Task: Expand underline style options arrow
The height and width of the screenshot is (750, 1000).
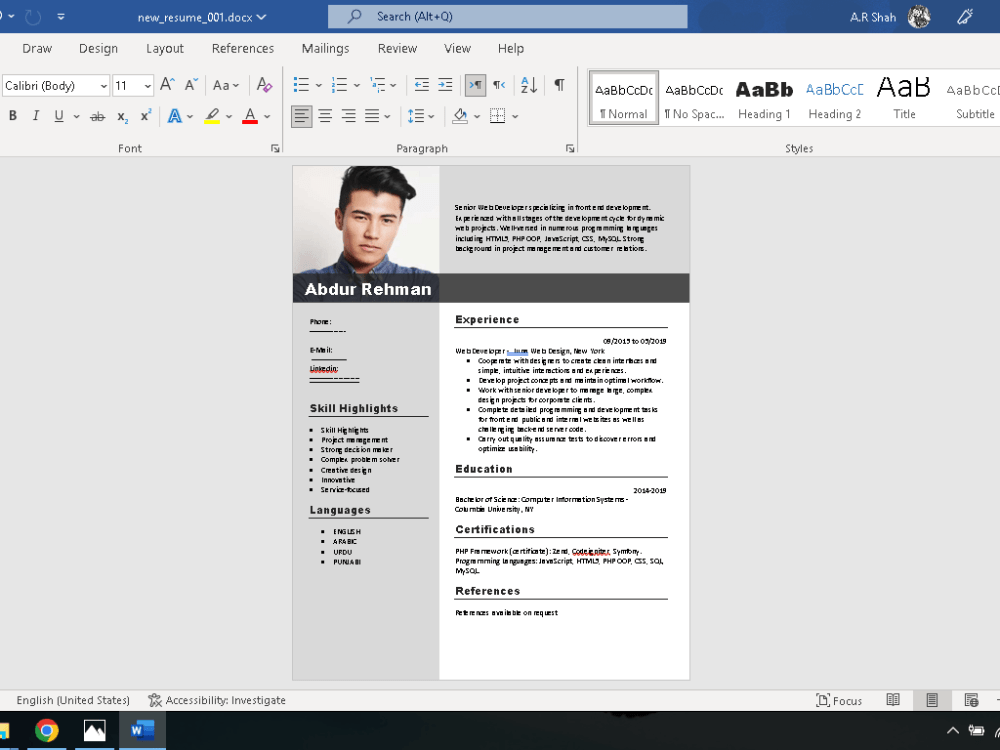Action: point(77,116)
